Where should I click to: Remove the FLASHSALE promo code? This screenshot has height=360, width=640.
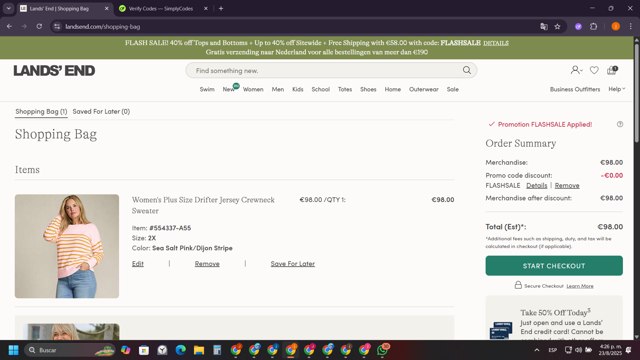pyautogui.click(x=567, y=185)
